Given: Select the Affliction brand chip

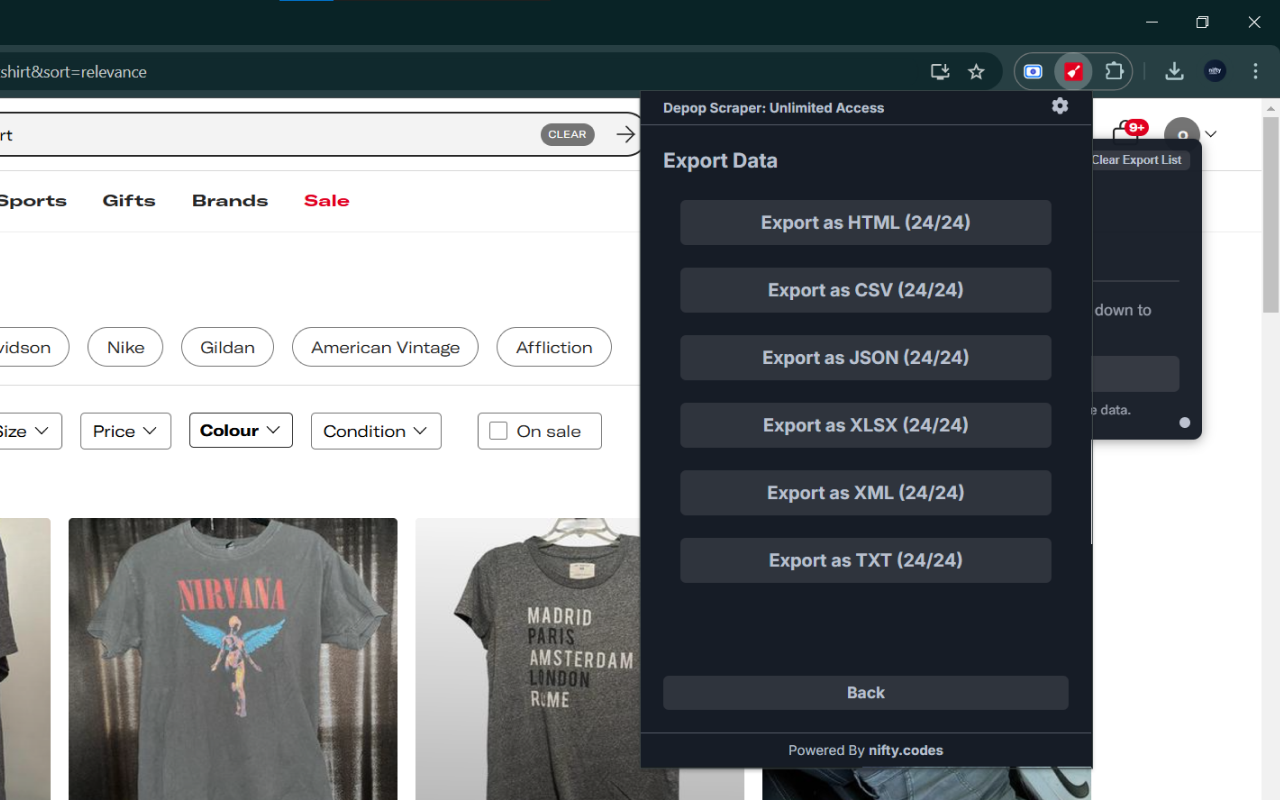Looking at the screenshot, I should point(554,347).
